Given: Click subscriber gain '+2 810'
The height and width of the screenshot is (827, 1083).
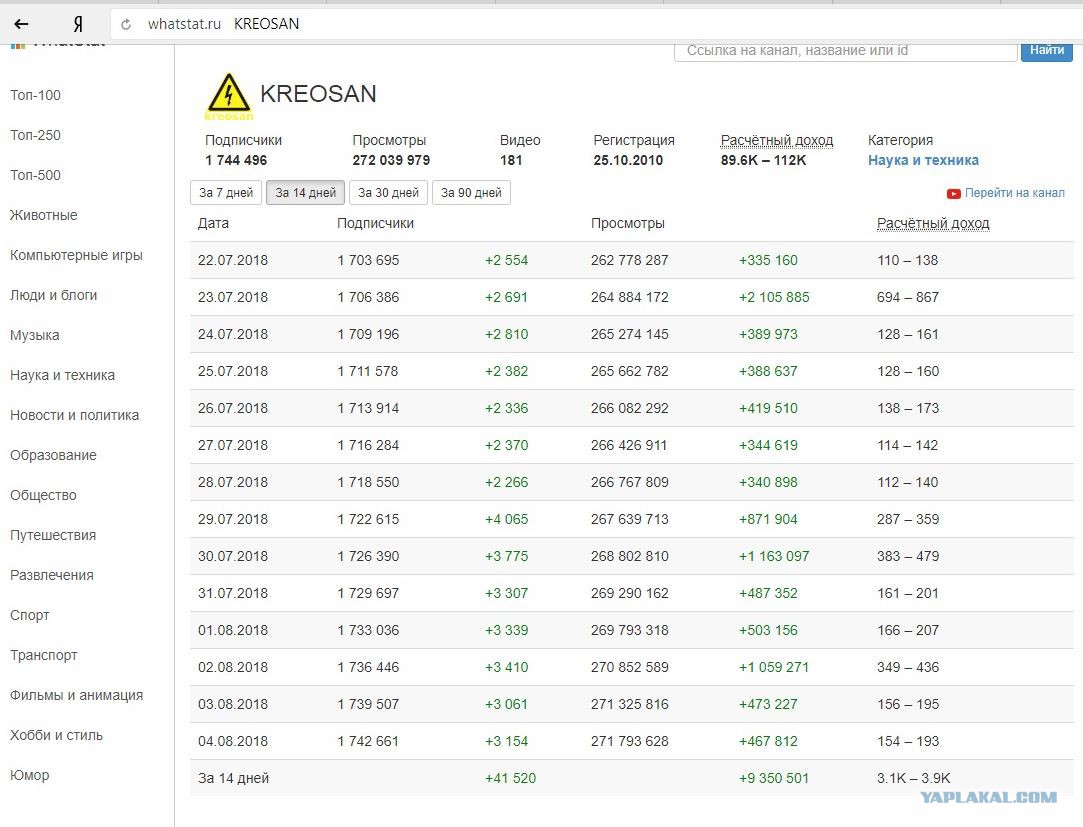Looking at the screenshot, I should pyautogui.click(x=506, y=334).
